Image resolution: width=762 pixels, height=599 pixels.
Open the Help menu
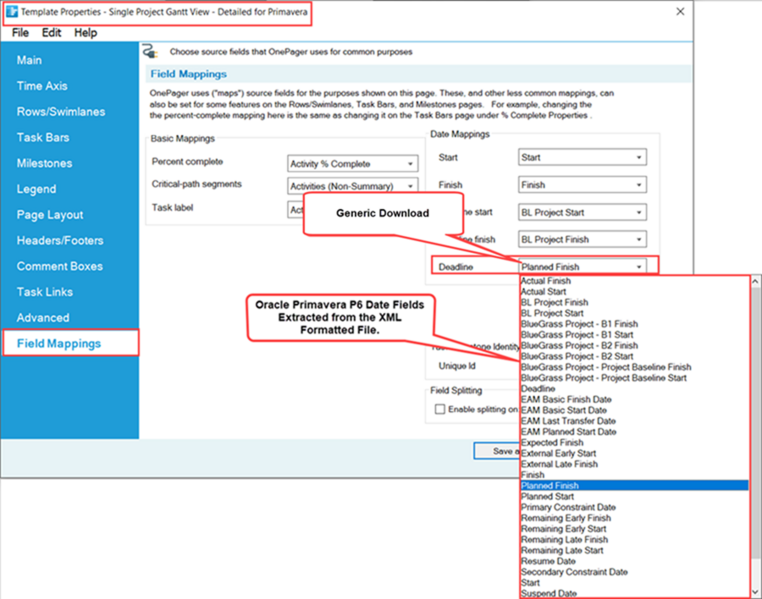[x=86, y=33]
